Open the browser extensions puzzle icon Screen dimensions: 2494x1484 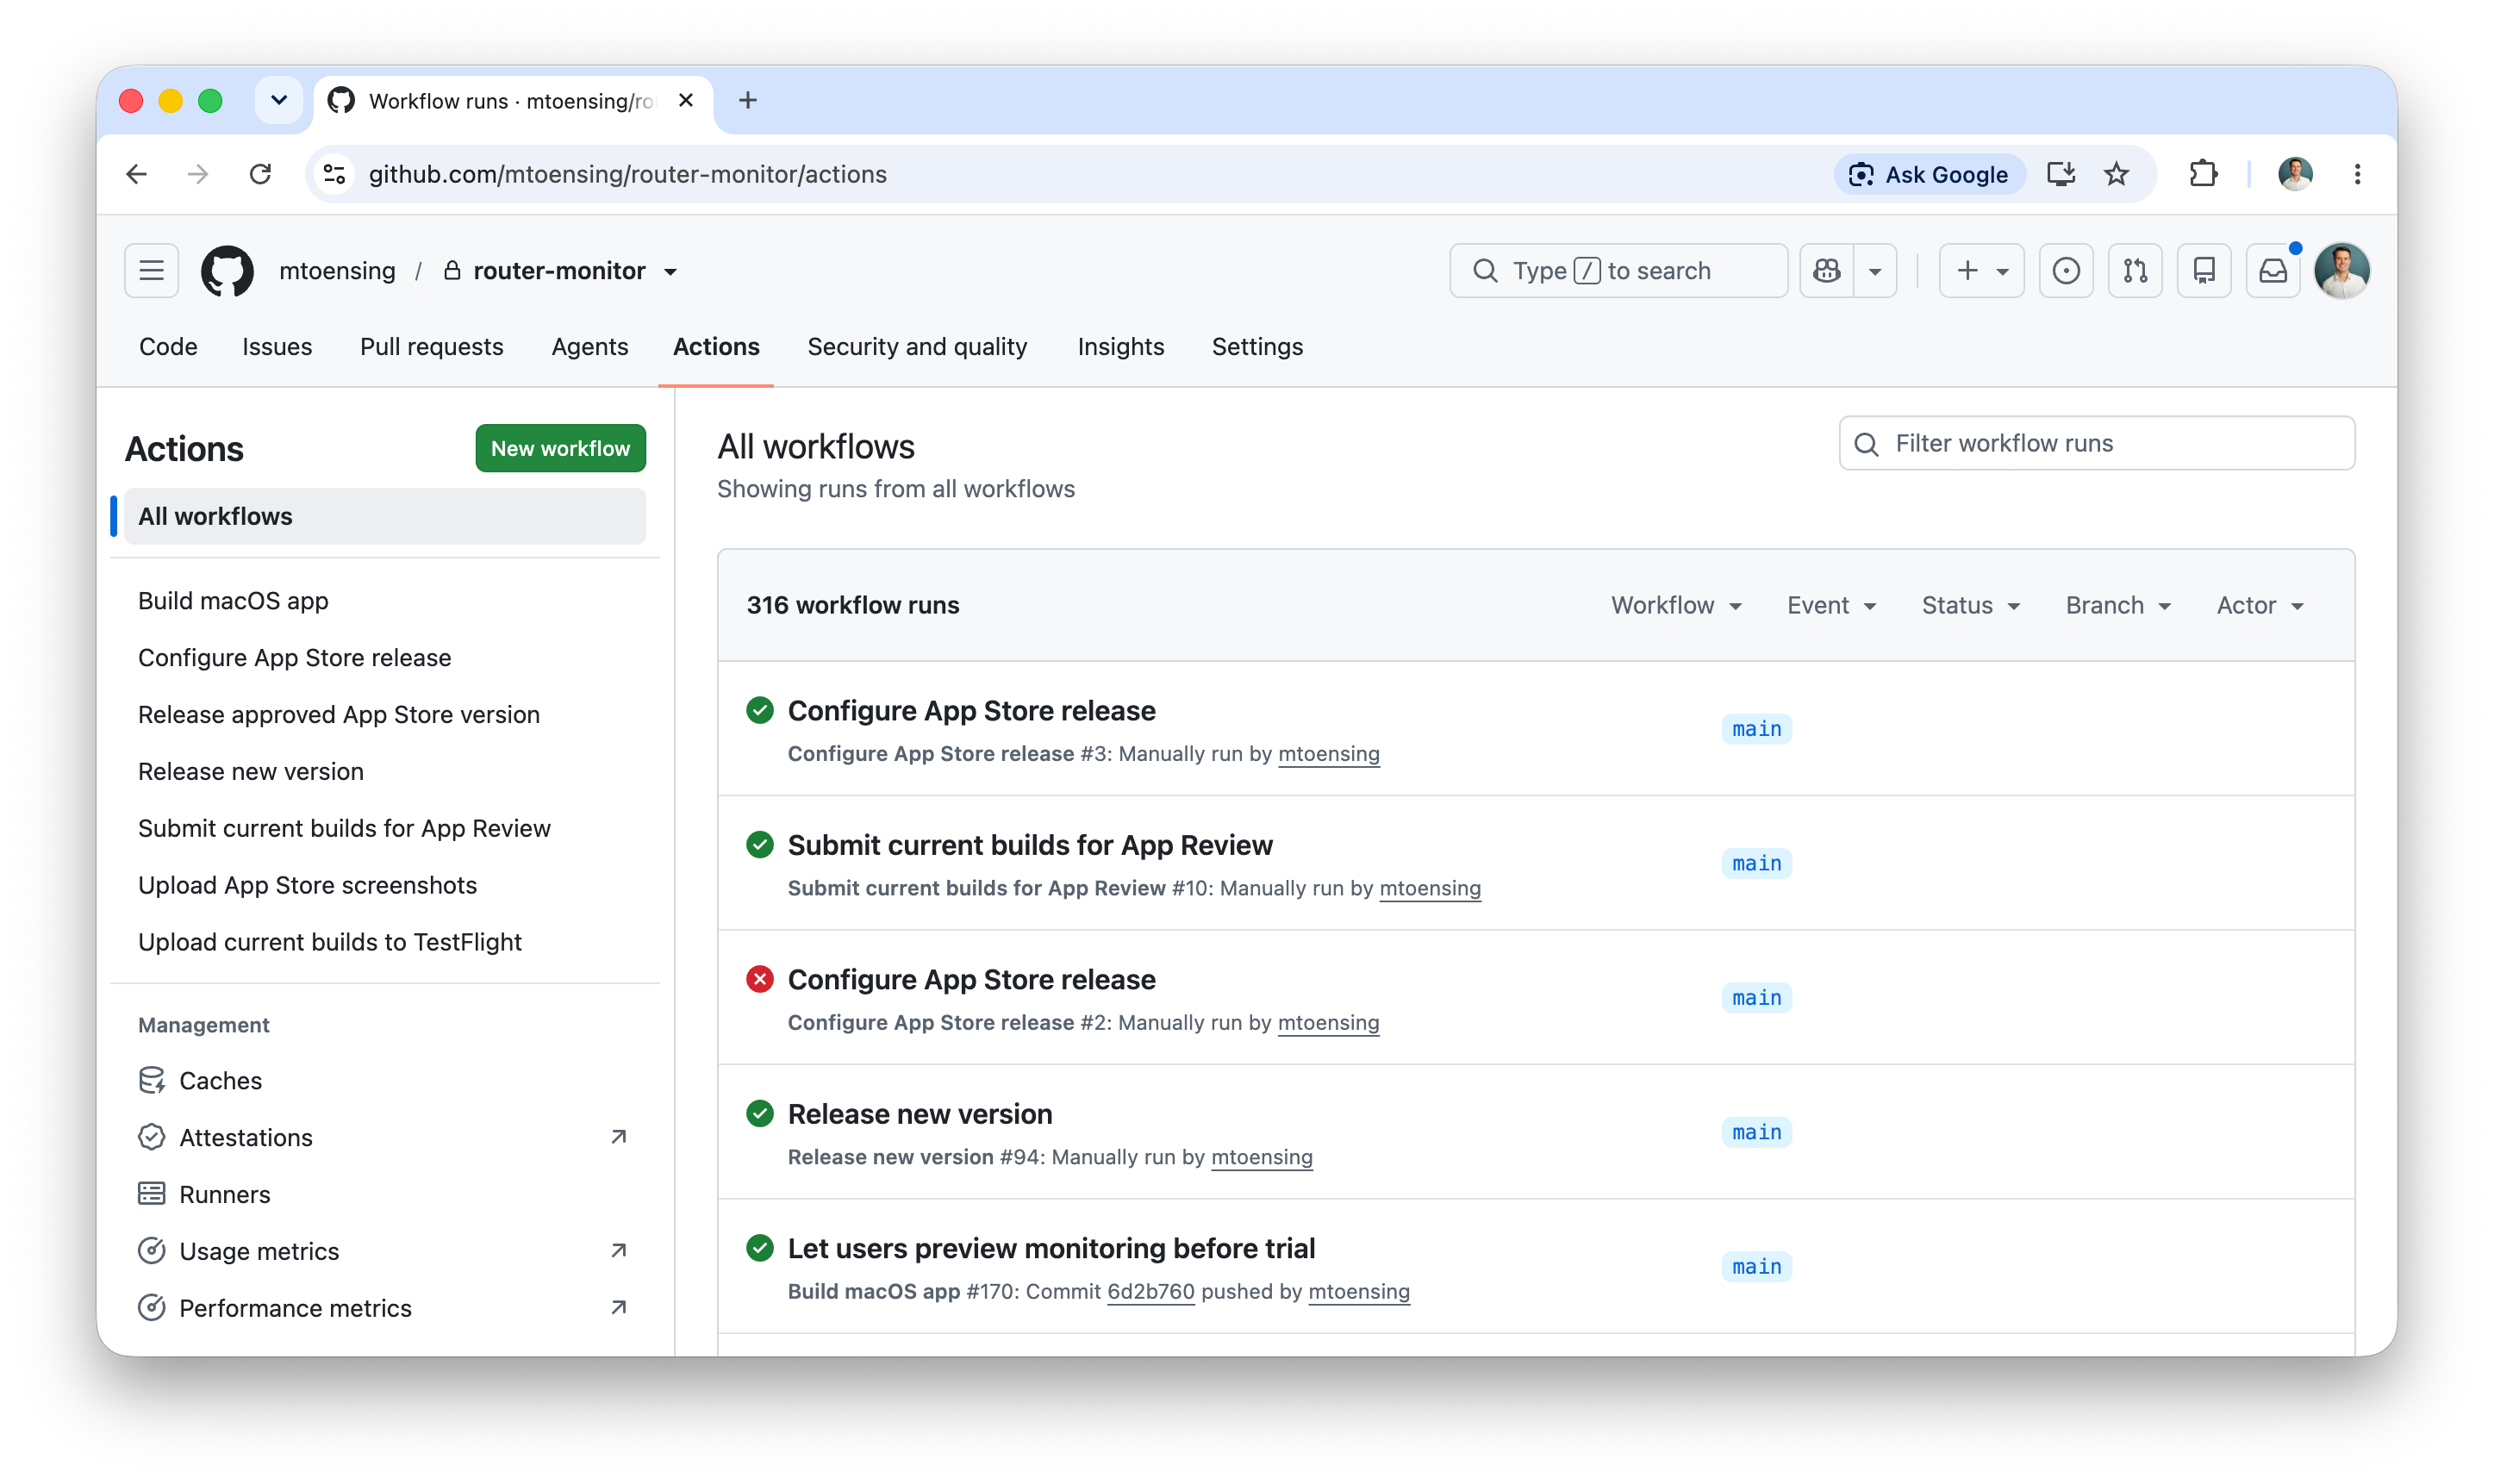(x=2203, y=174)
